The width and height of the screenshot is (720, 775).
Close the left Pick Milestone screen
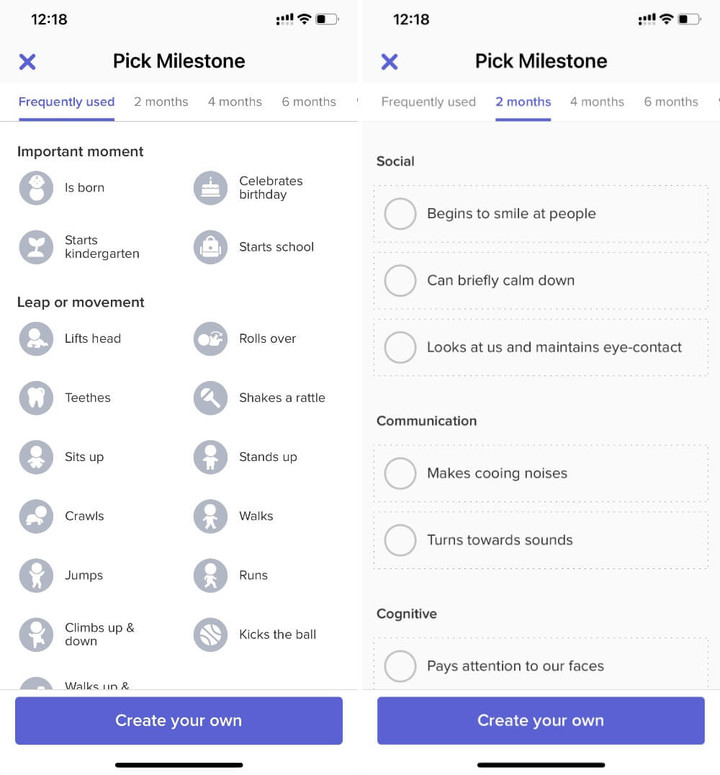(x=27, y=62)
